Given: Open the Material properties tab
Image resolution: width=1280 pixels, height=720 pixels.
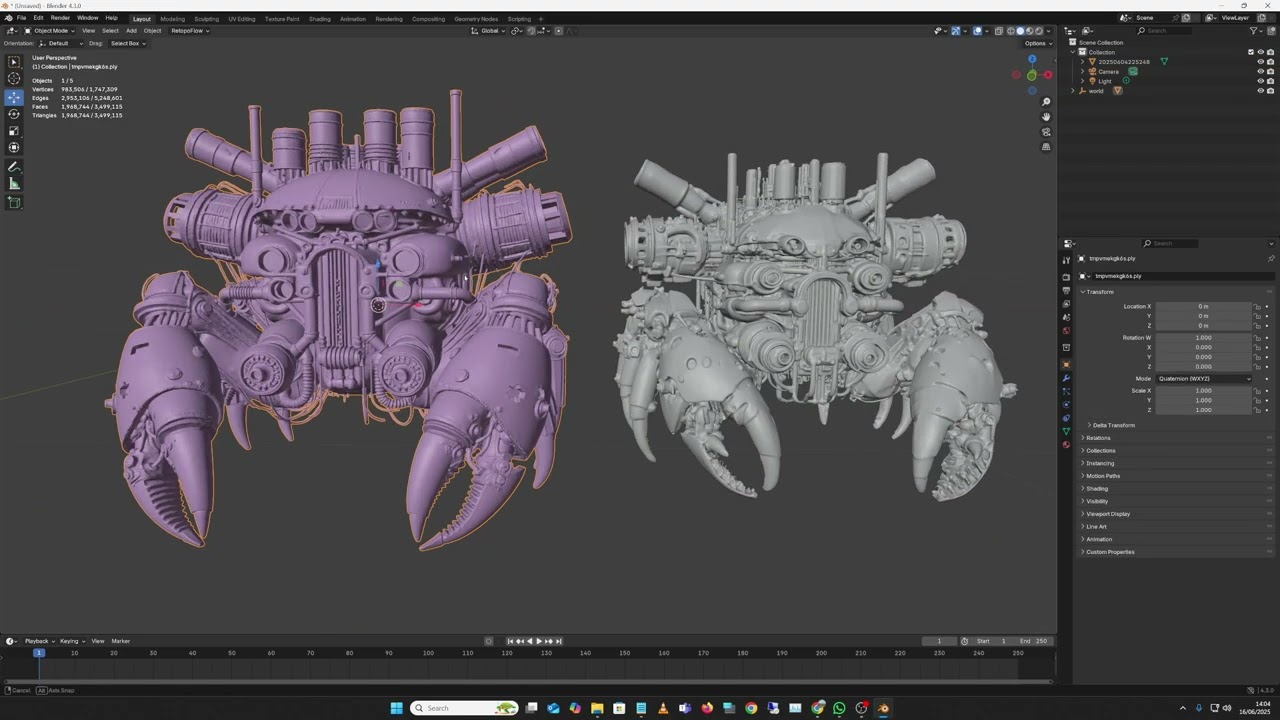Looking at the screenshot, I should 1066,445.
